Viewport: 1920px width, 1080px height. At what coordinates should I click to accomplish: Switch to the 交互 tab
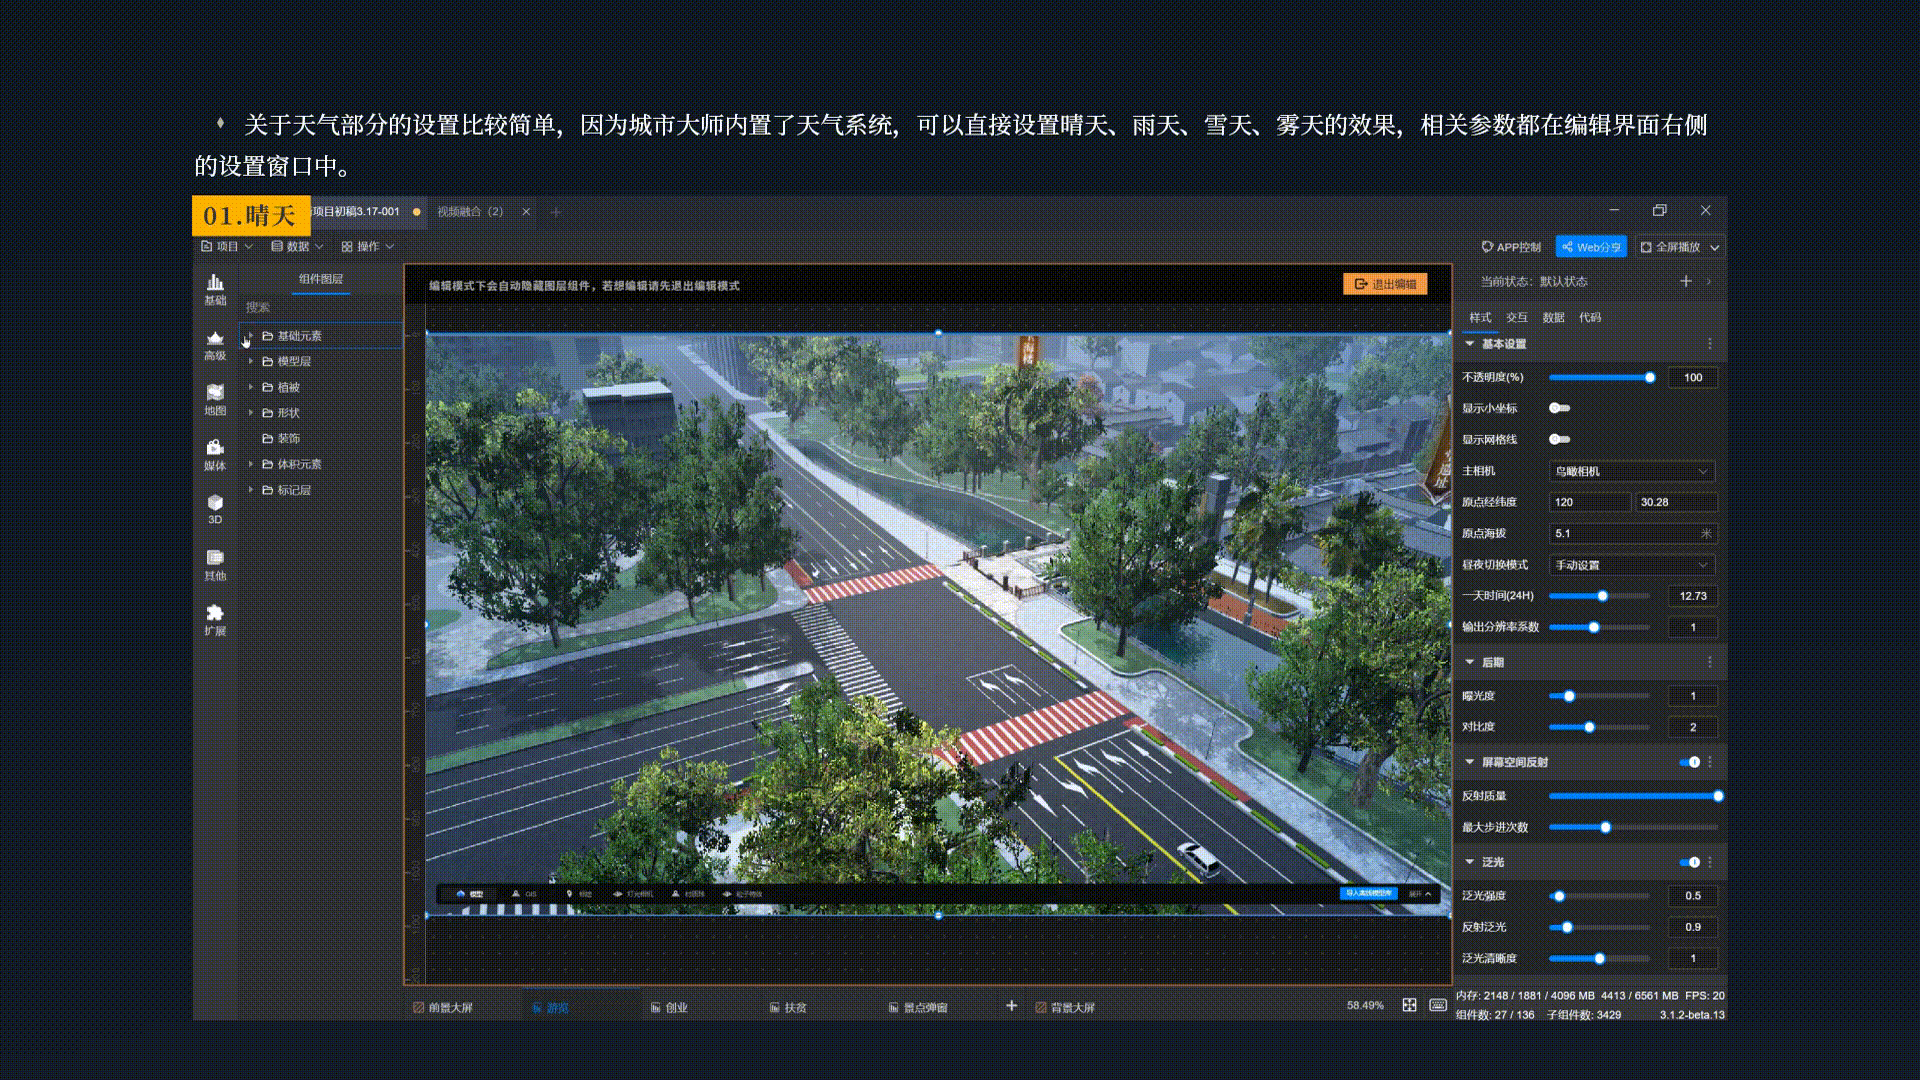click(x=1517, y=317)
